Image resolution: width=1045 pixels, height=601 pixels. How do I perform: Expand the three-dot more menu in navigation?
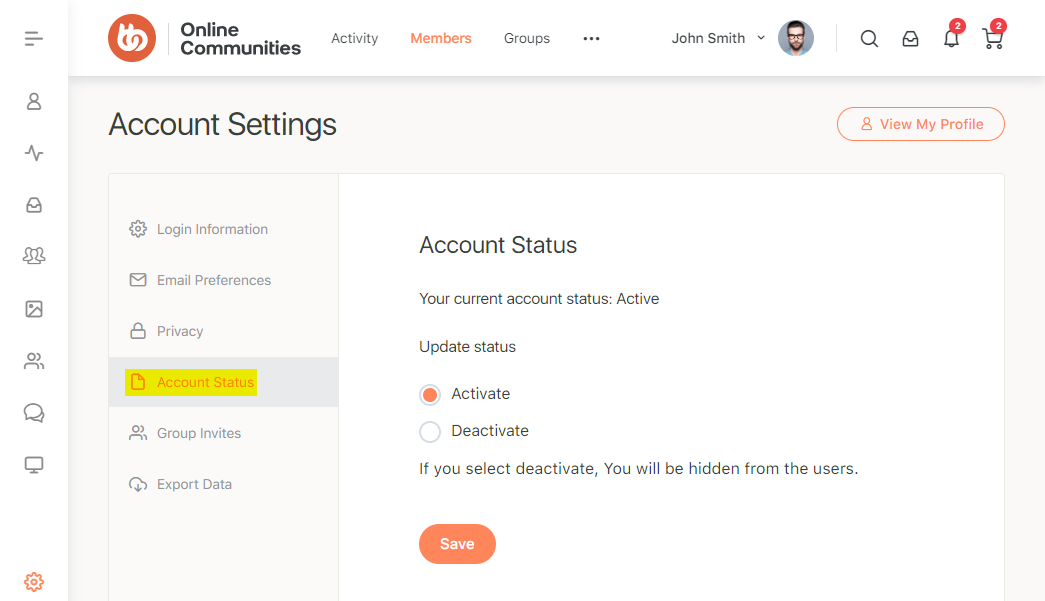[x=591, y=39]
